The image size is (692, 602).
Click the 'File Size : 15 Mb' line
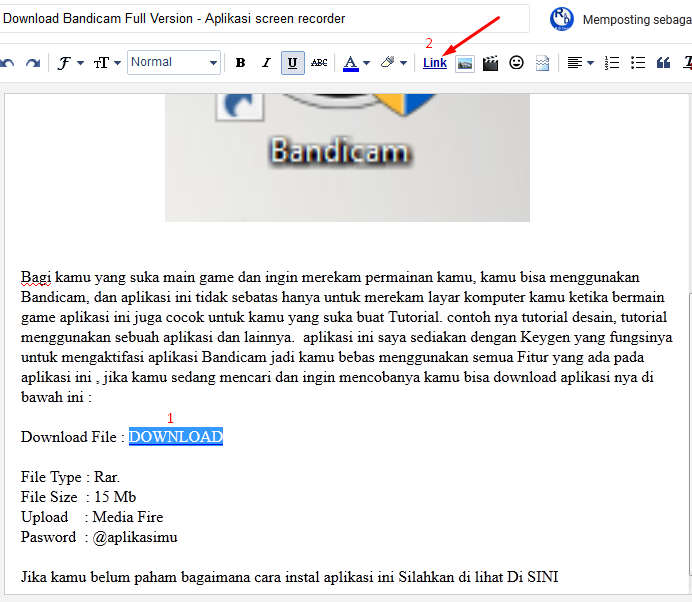78,497
